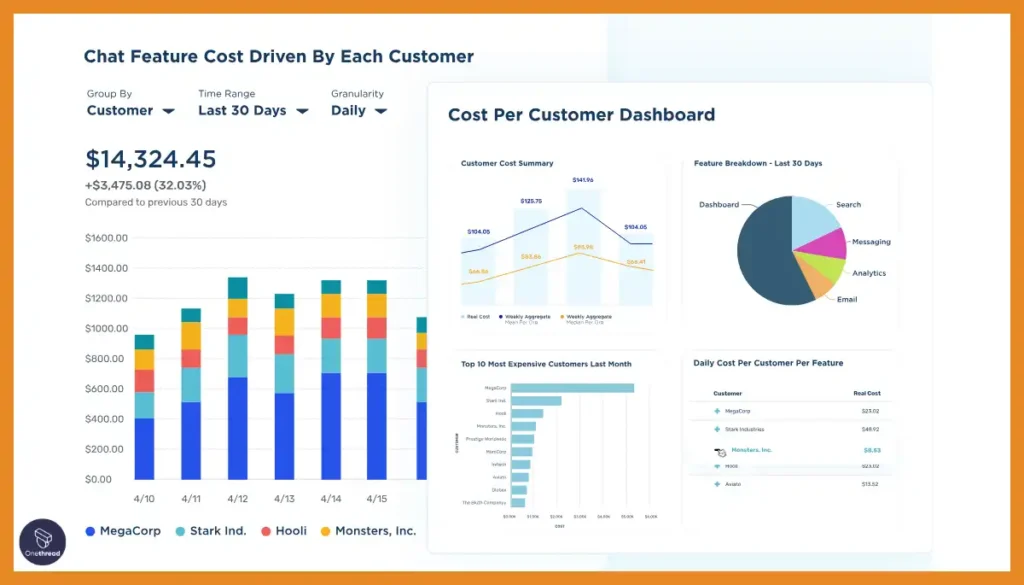Click the $23.02 cost value for MegaCorp
The width and height of the screenshot is (1024, 585).
(x=870, y=411)
